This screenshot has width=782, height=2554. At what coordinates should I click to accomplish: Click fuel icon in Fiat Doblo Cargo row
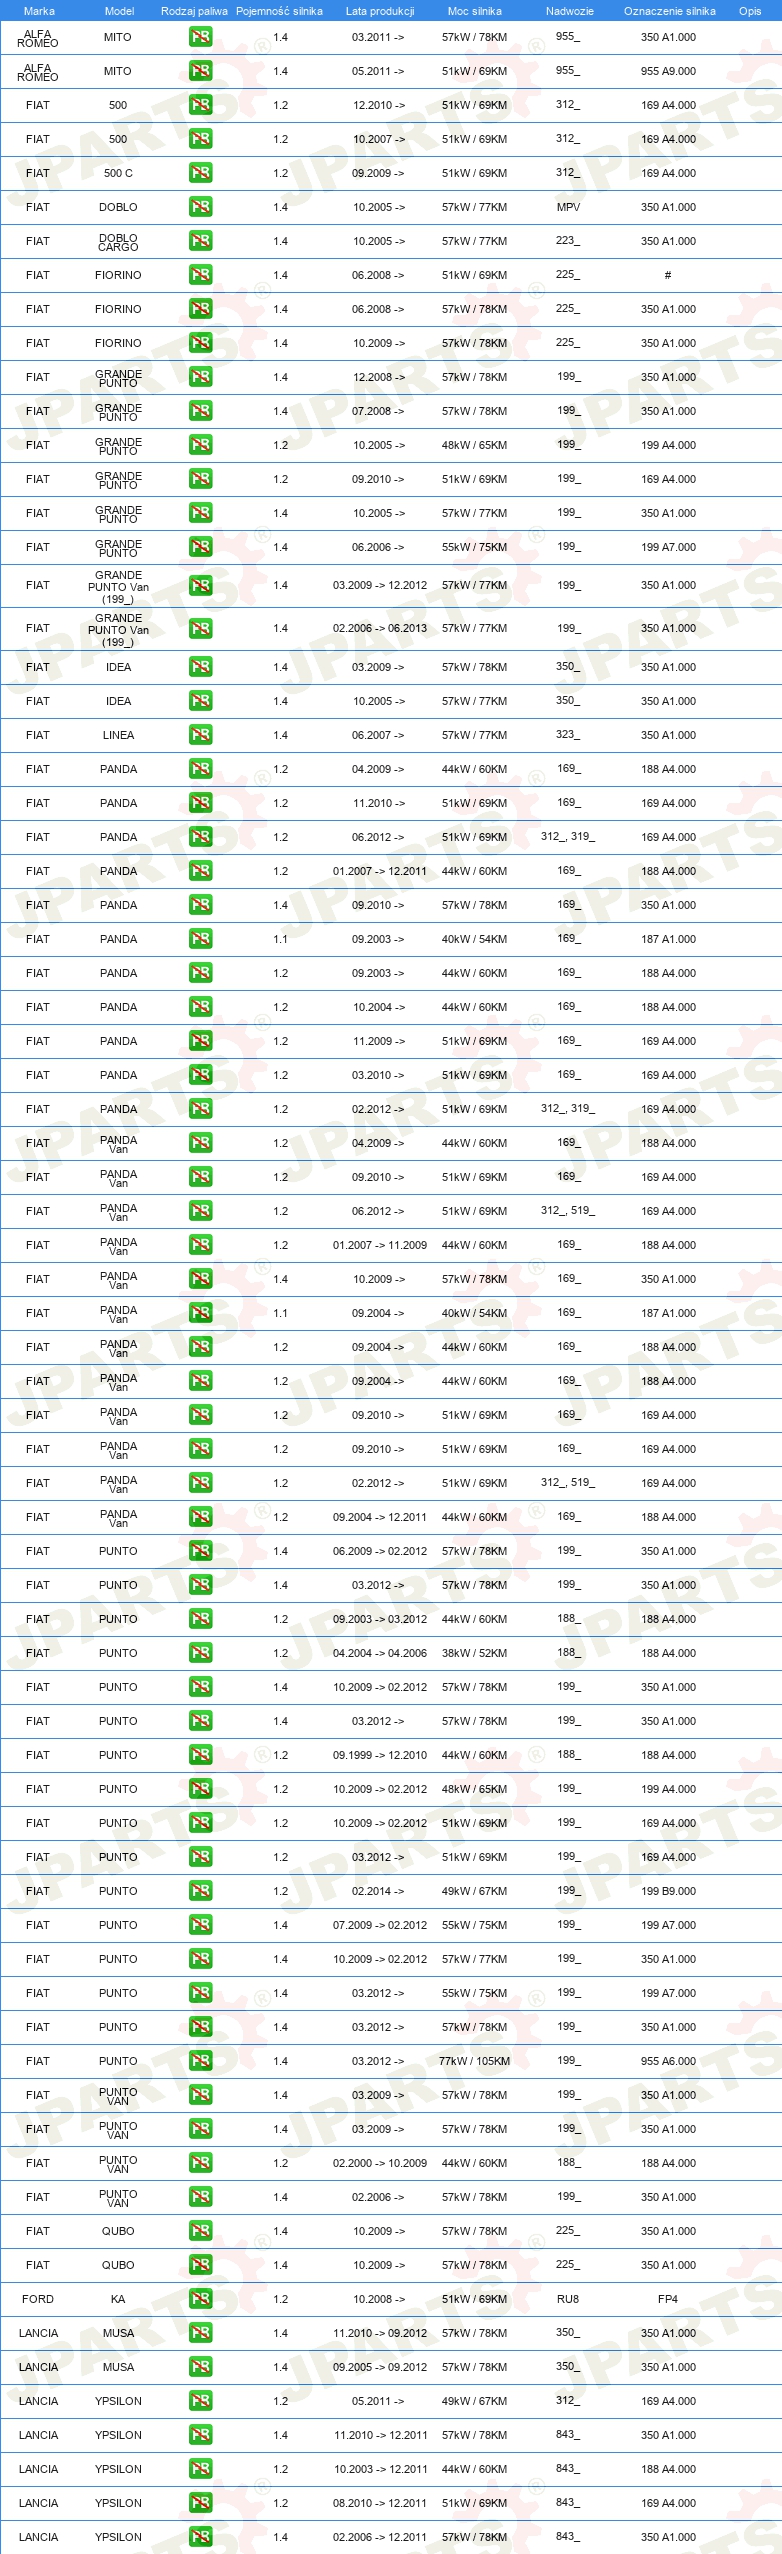200,241
